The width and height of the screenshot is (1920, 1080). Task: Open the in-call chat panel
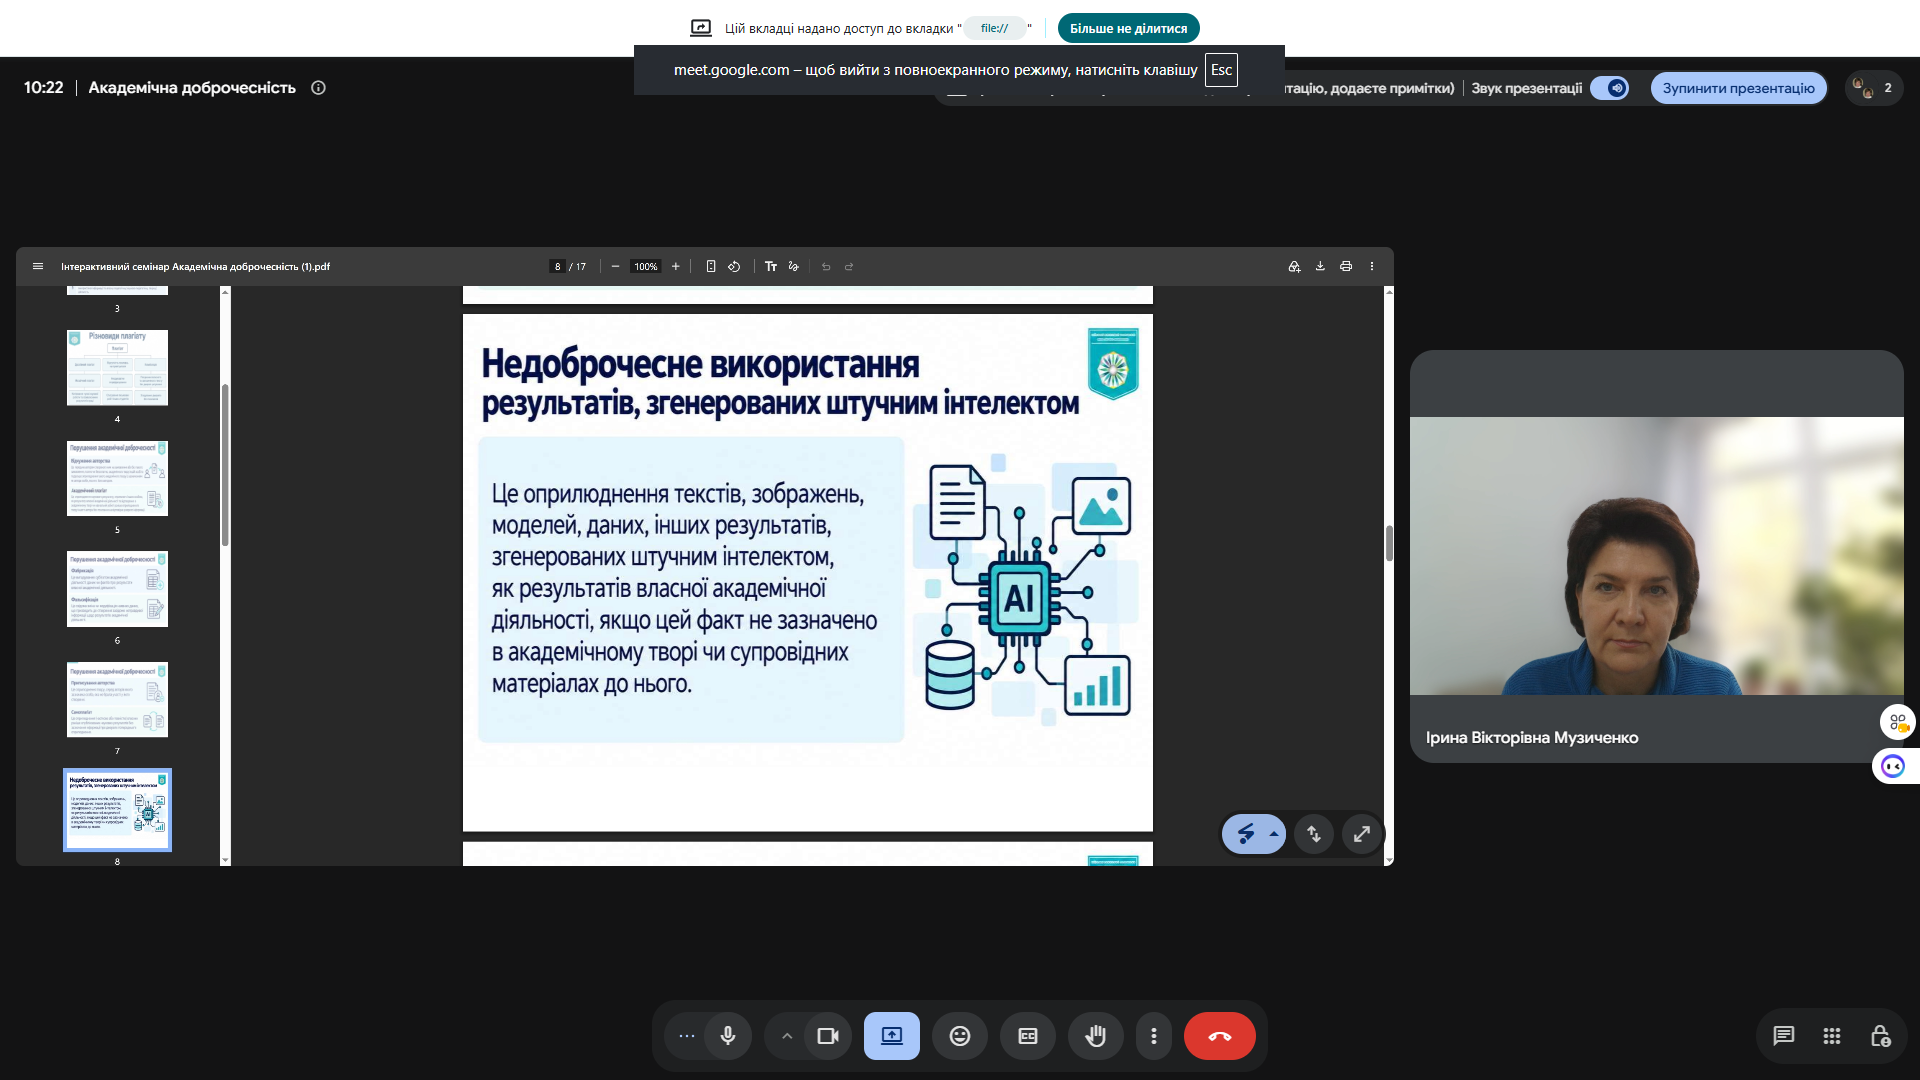click(1784, 1036)
